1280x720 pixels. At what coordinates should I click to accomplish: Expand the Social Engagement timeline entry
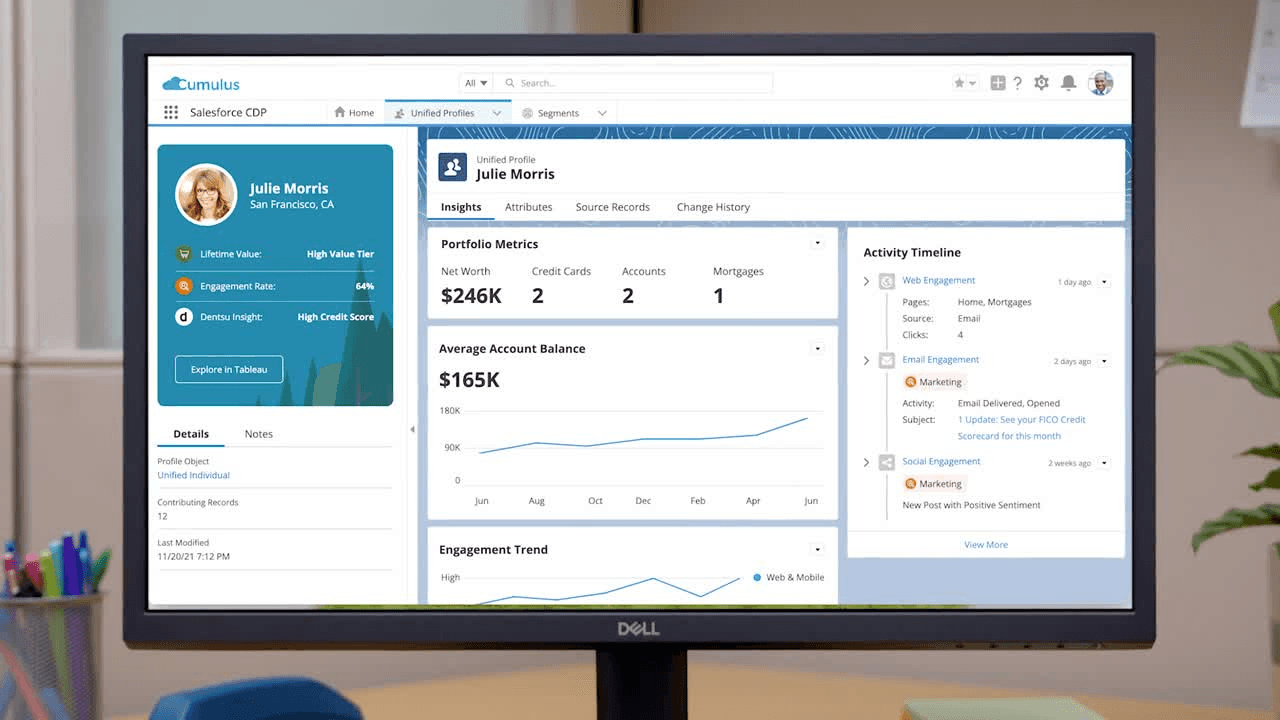[866, 462]
